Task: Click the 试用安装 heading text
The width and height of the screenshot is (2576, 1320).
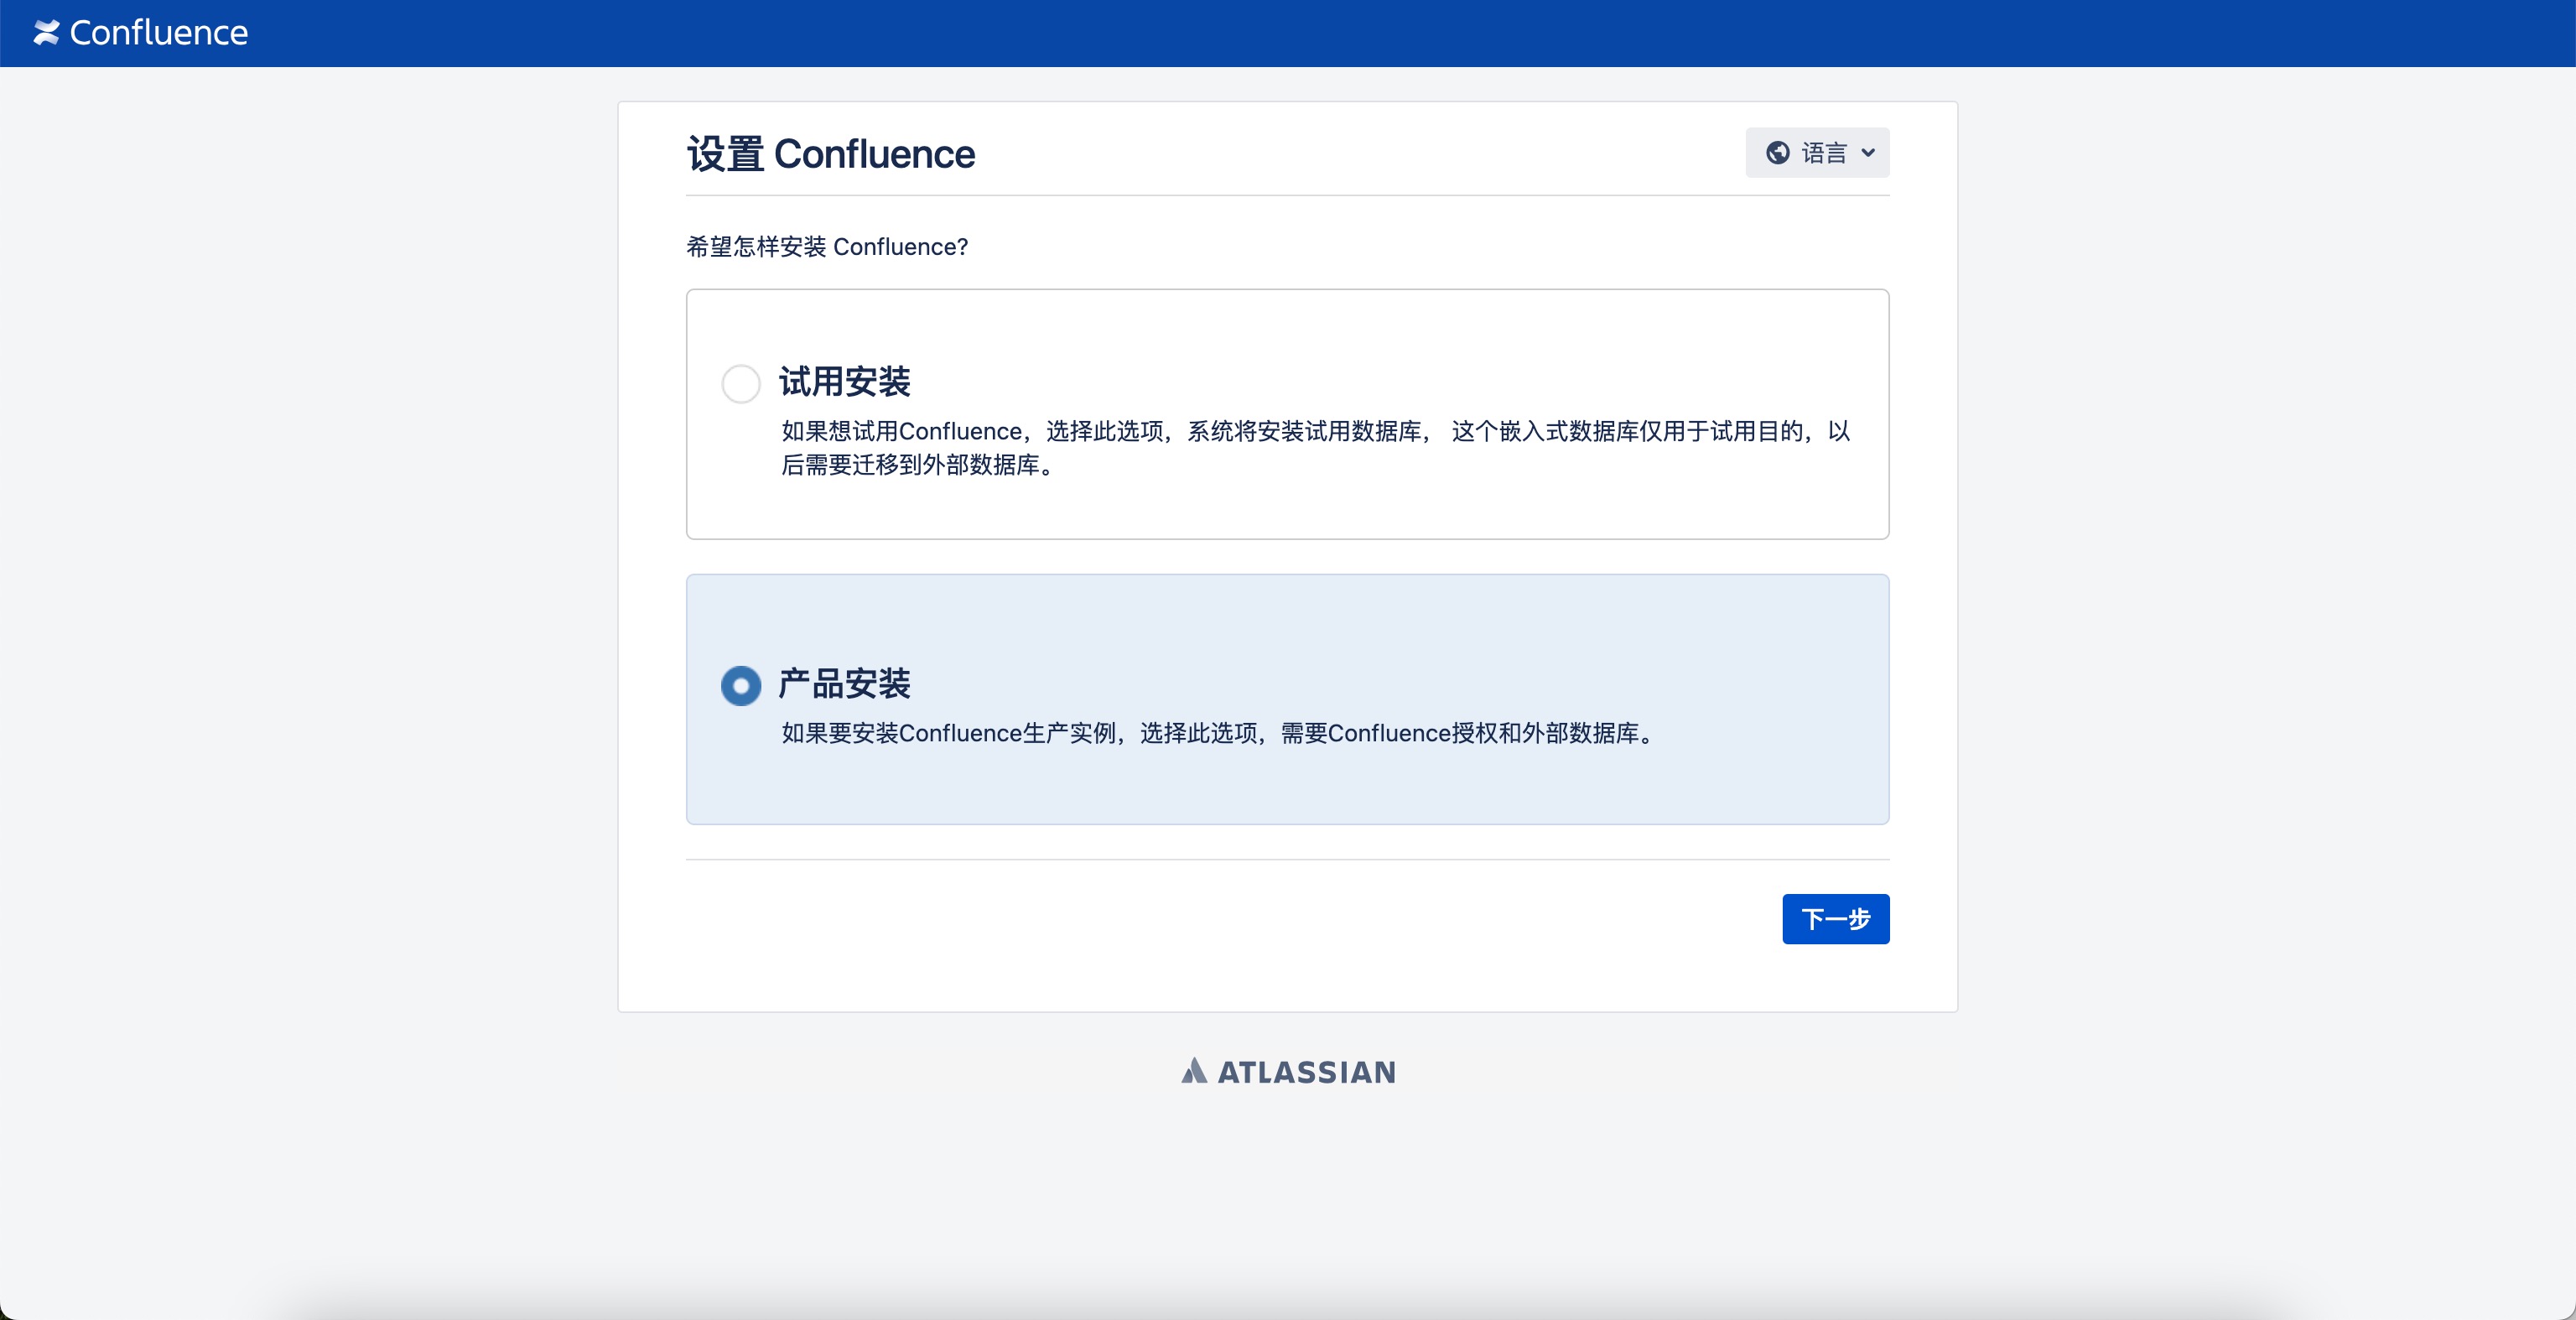Action: 845,382
